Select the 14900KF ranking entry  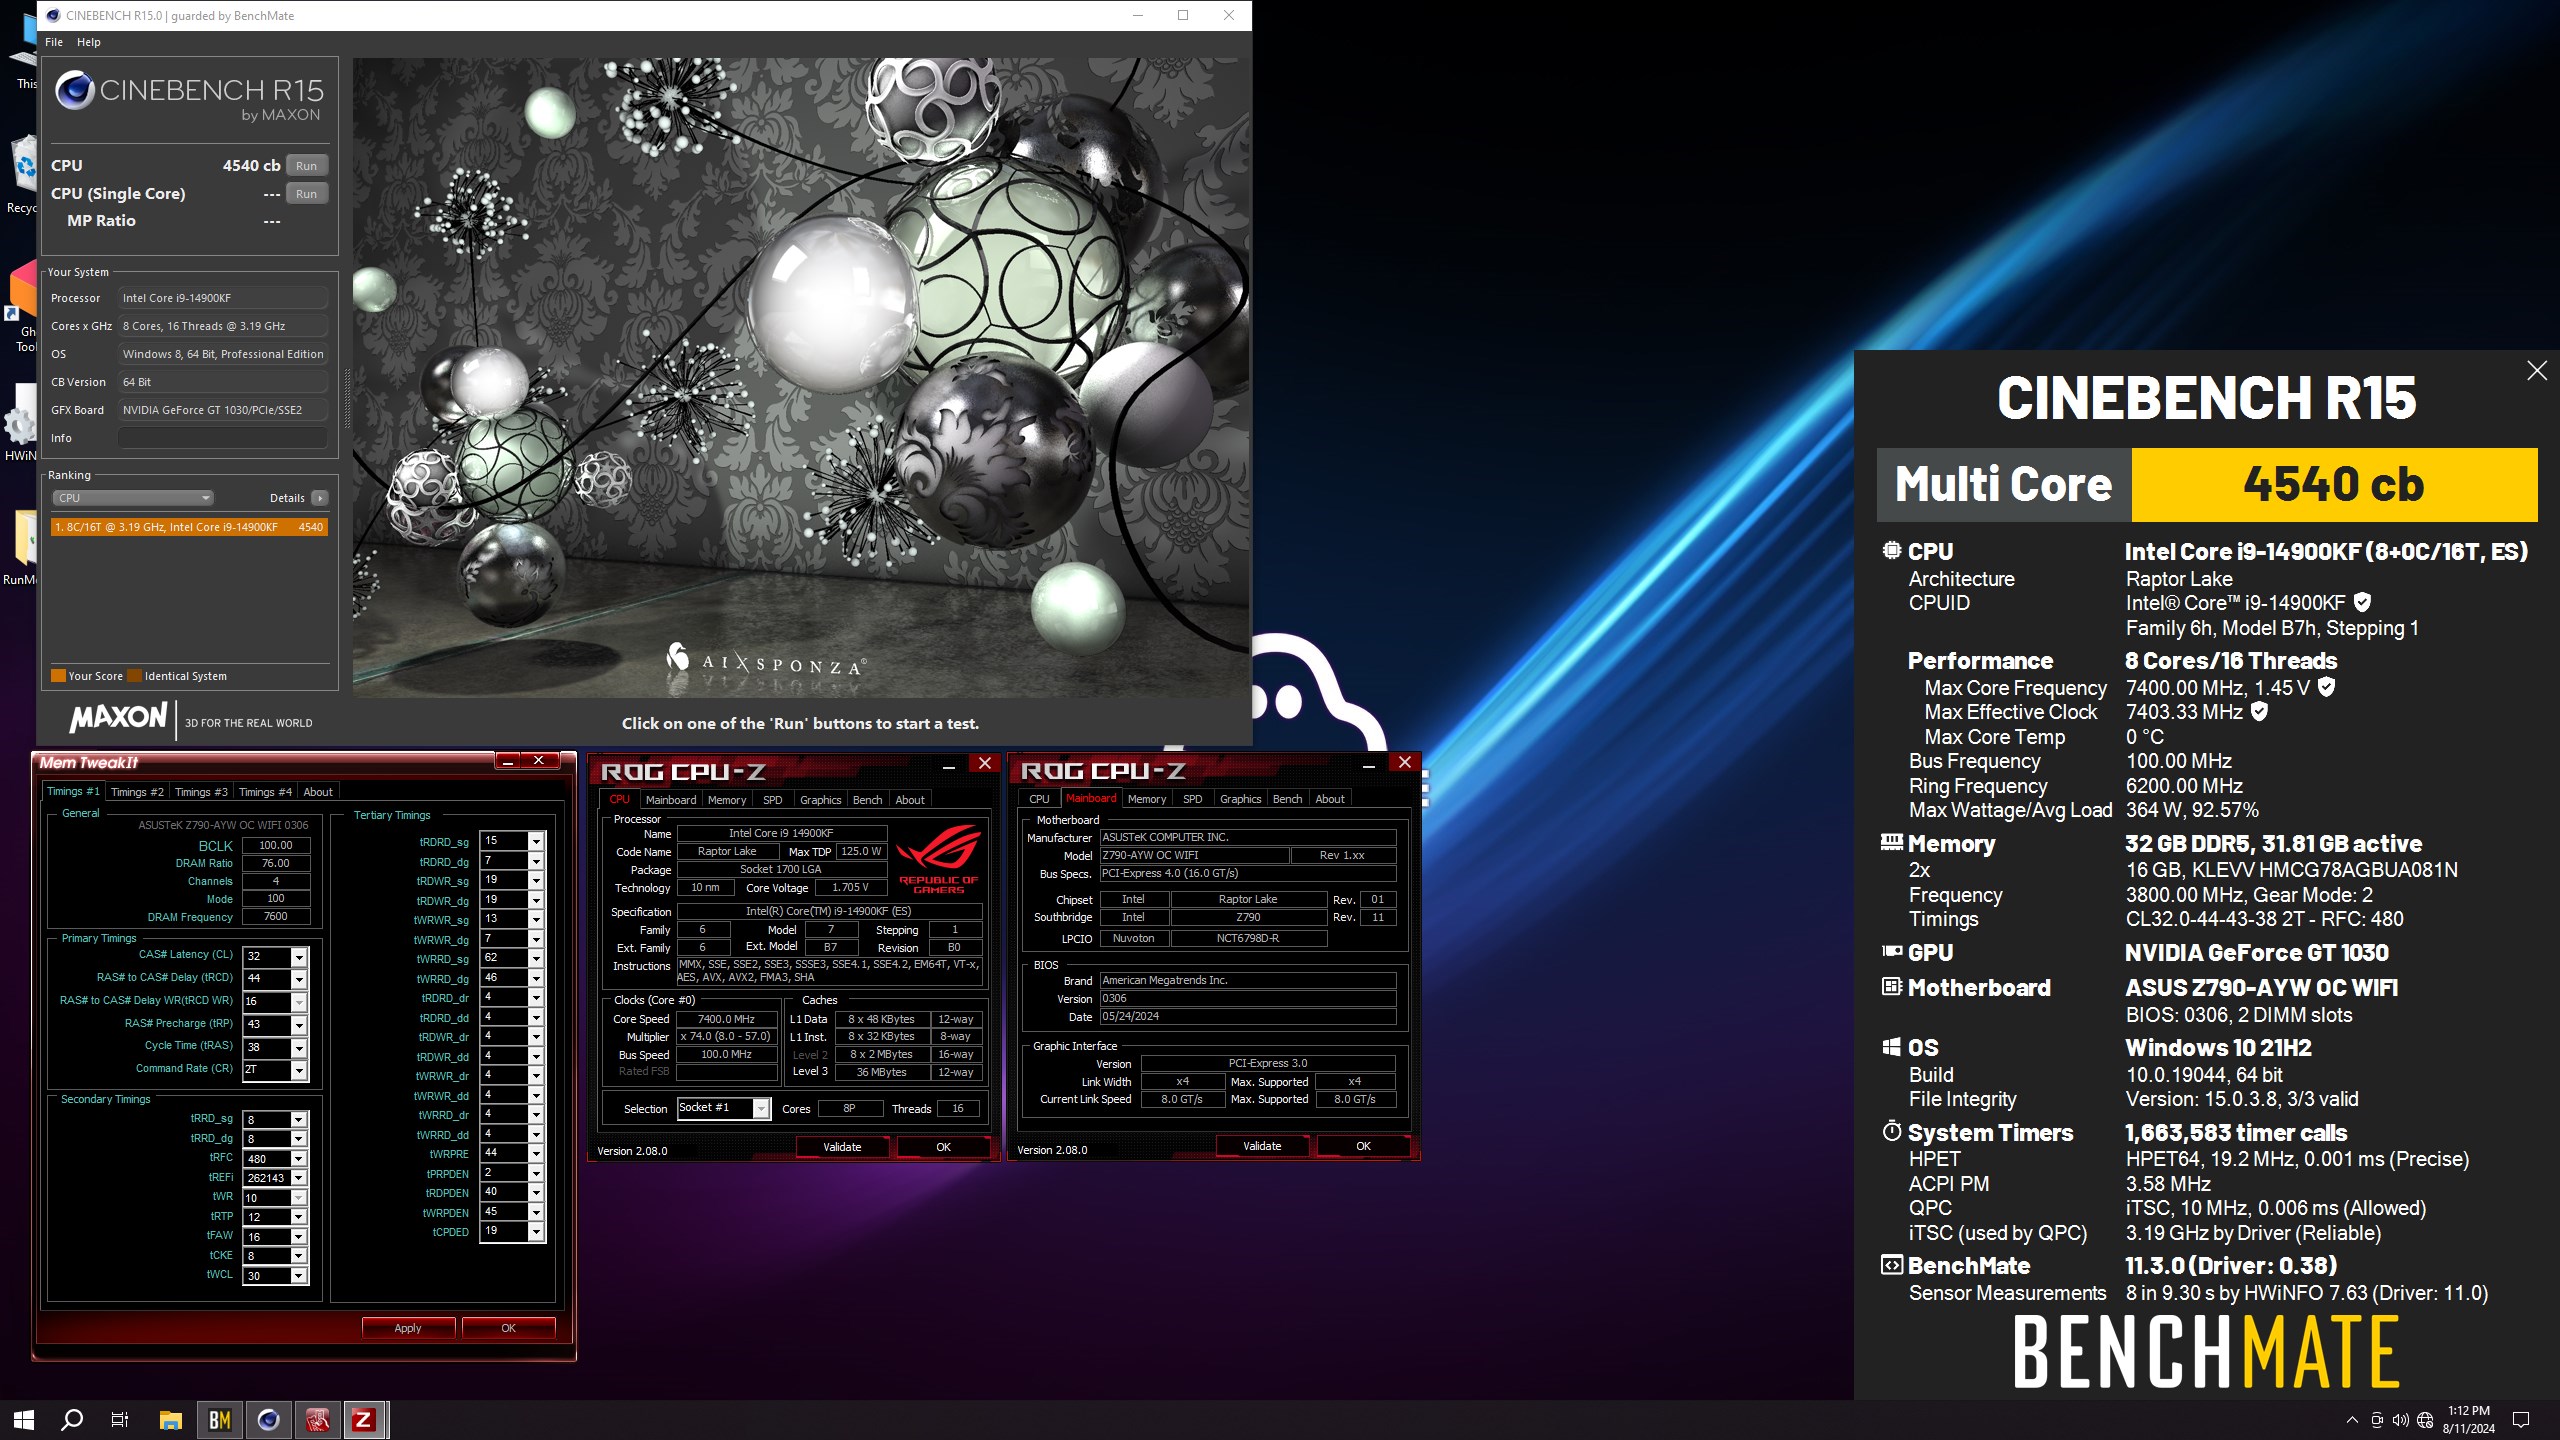click(x=190, y=527)
